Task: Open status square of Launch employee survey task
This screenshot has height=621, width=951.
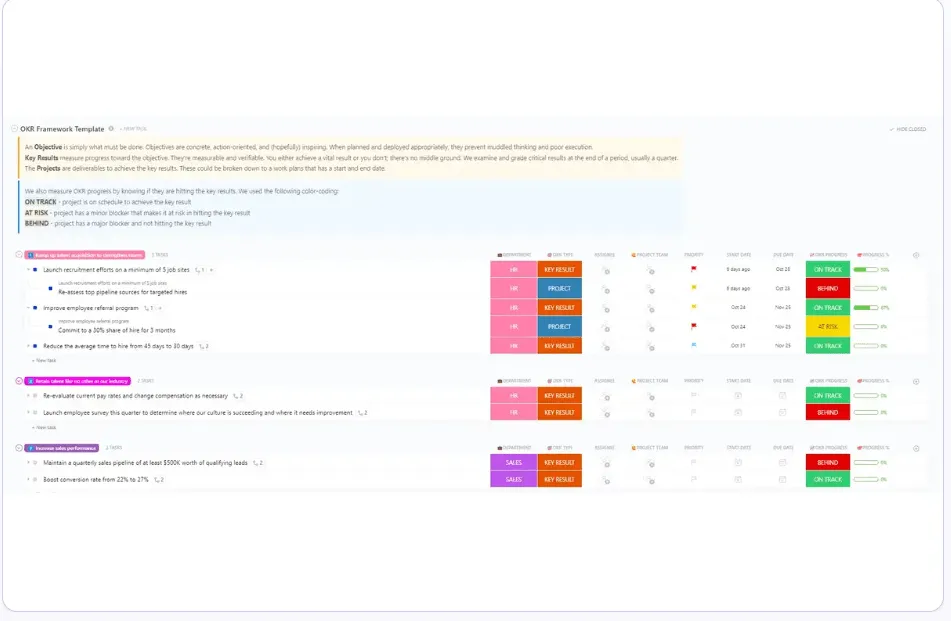Action: pos(35,413)
